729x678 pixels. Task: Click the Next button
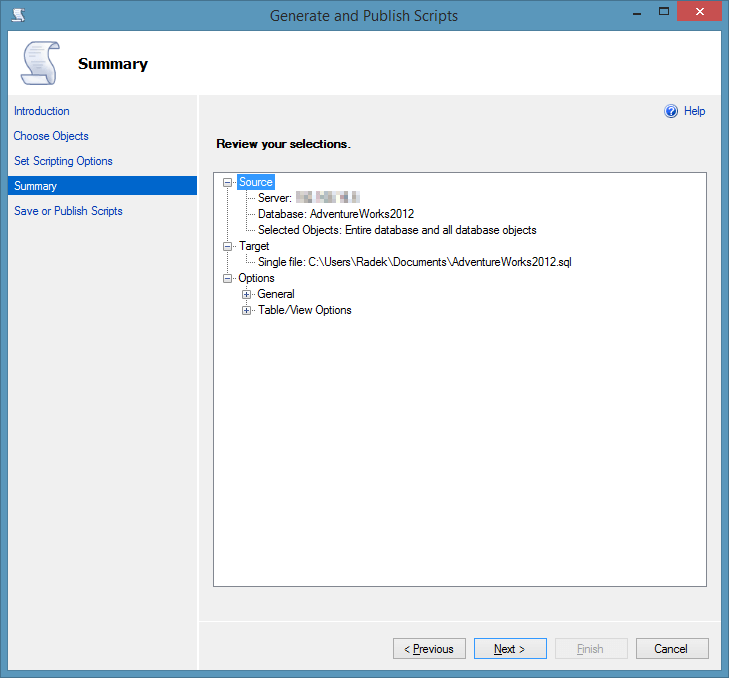[x=510, y=649]
